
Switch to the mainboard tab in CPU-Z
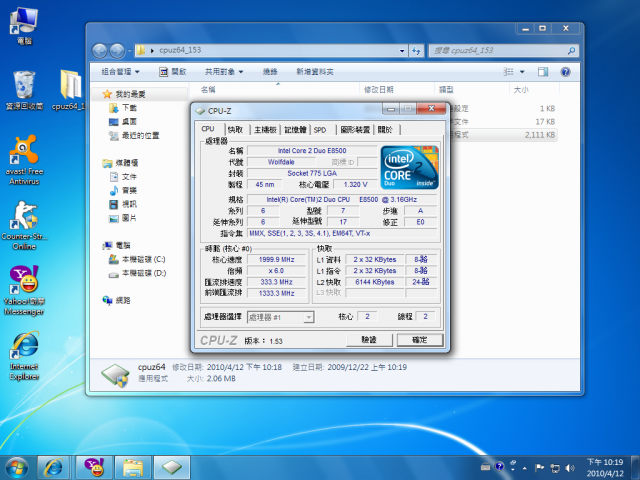click(x=265, y=130)
